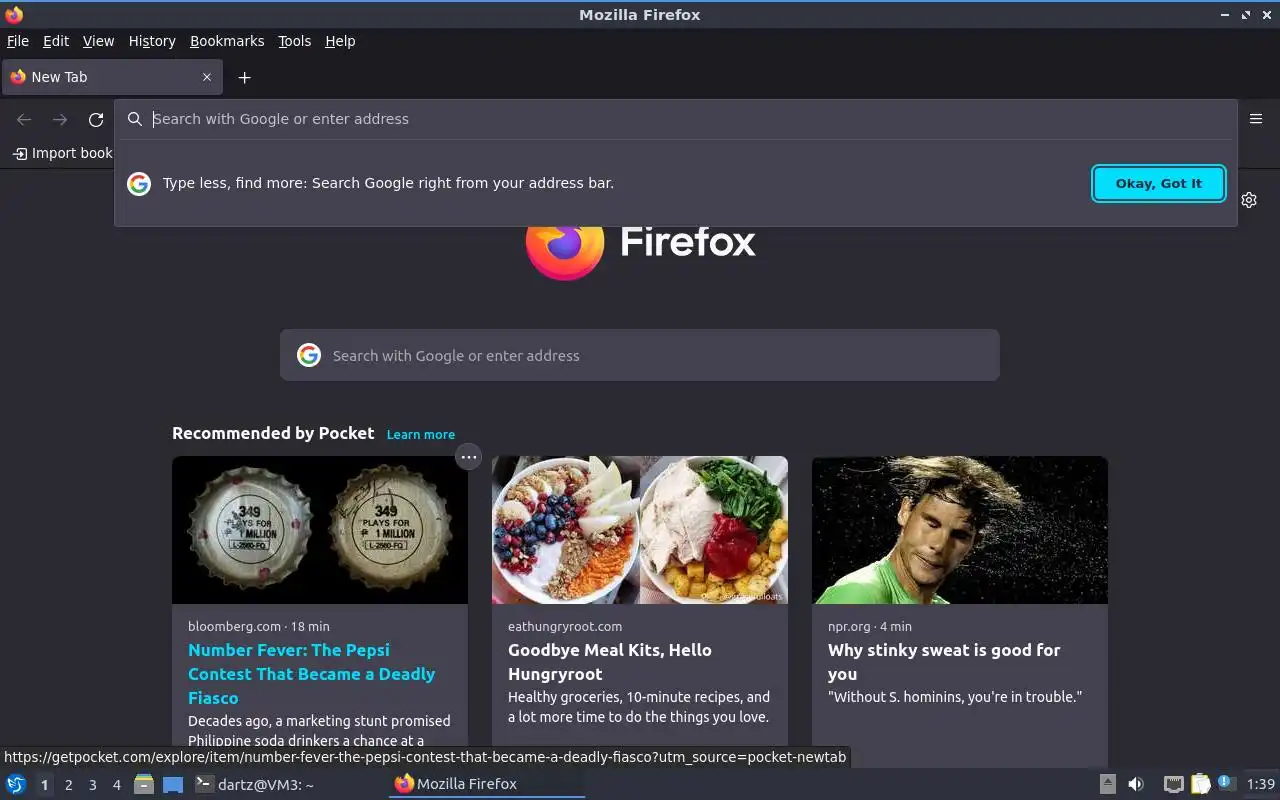Screen dimensions: 1280x800
Task: Open the Tools menu
Action: tap(295, 41)
